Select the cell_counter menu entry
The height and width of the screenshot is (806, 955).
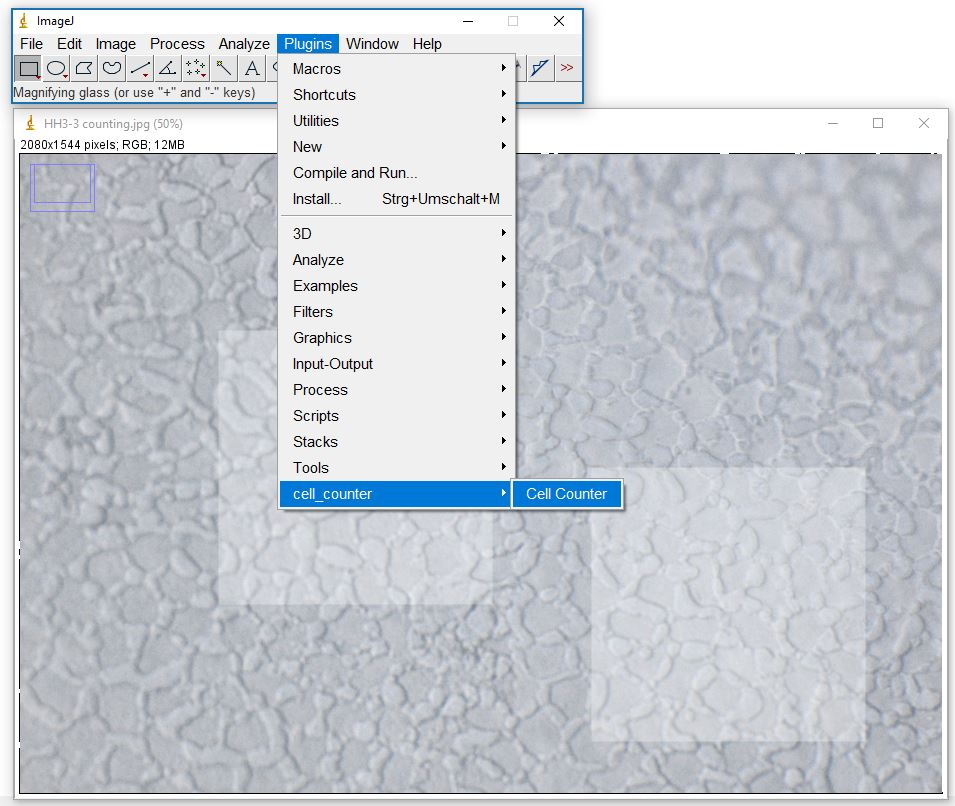click(x=396, y=494)
